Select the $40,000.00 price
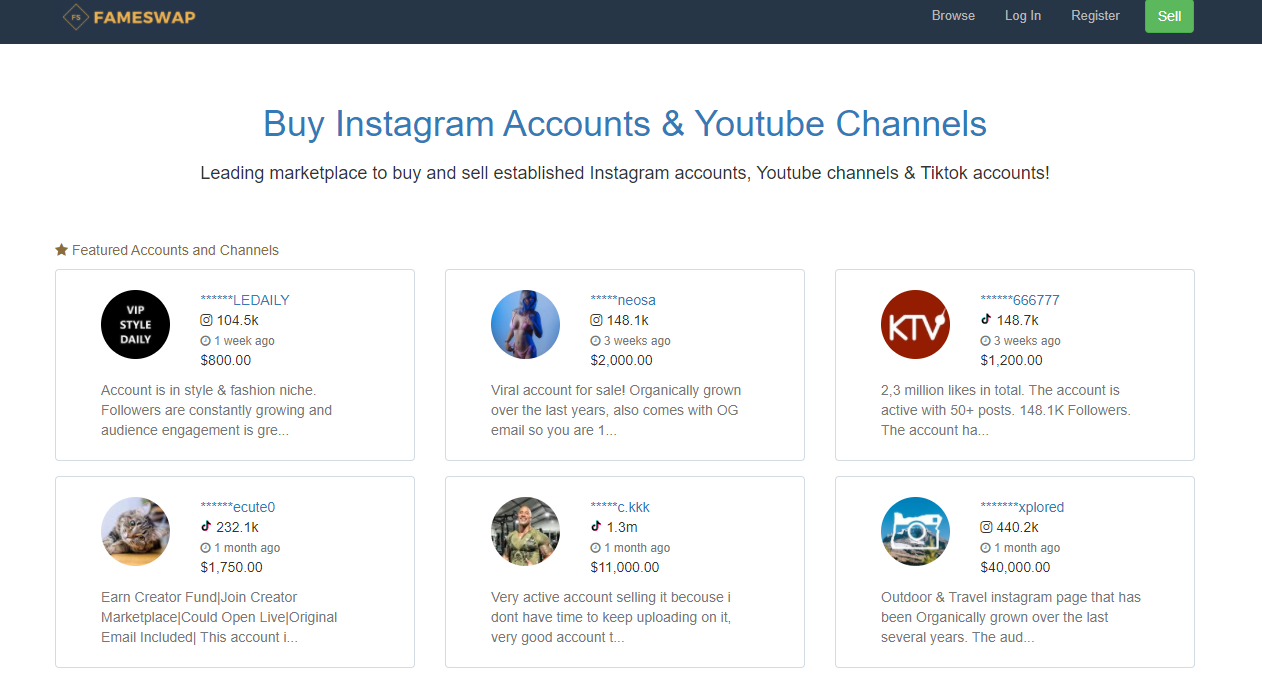Viewport: 1262px width, 678px height. tap(1015, 567)
